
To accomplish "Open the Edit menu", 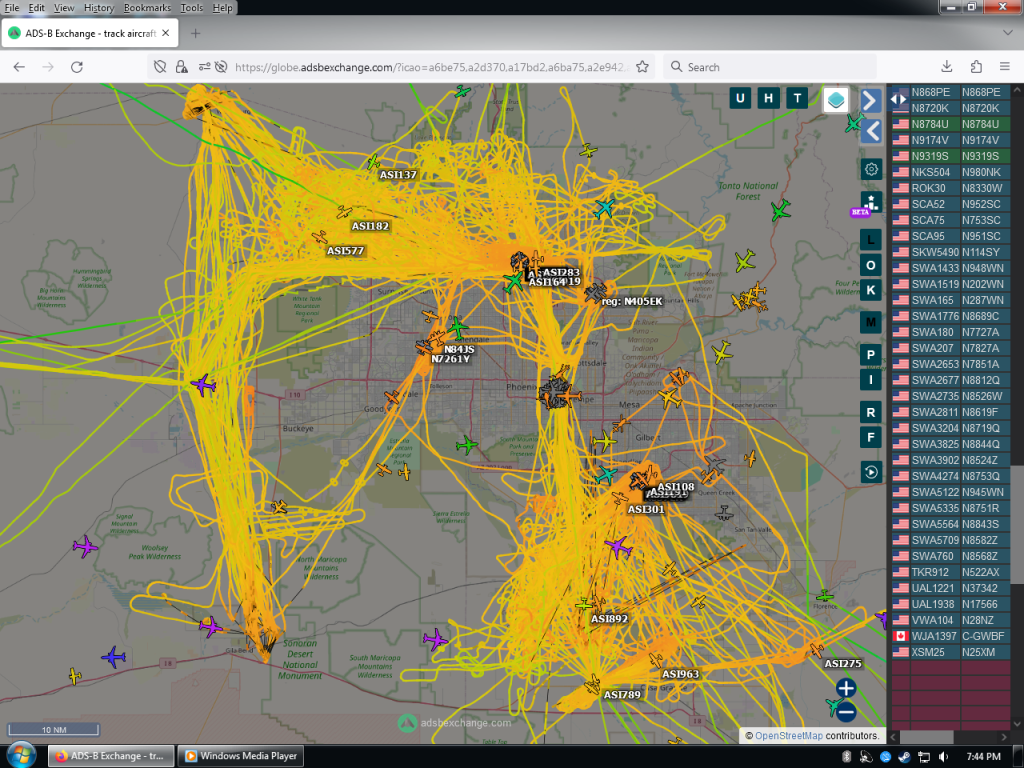I will pyautogui.click(x=37, y=8).
